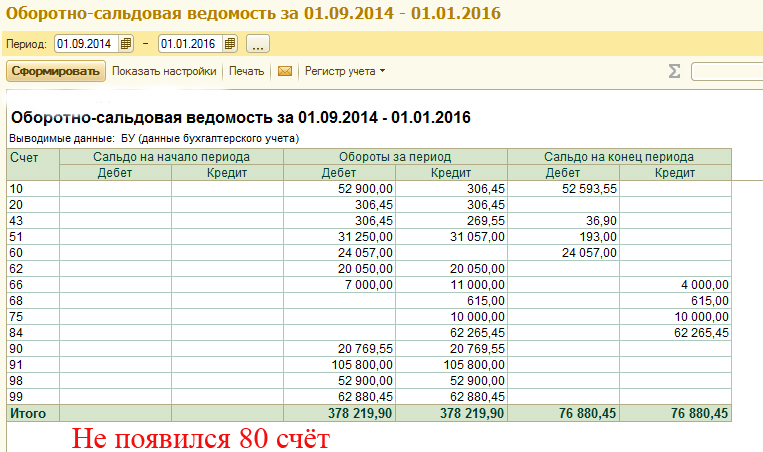Image resolution: width=763 pixels, height=452 pixels.
Task: Open Показать настройки
Action: click(164, 71)
